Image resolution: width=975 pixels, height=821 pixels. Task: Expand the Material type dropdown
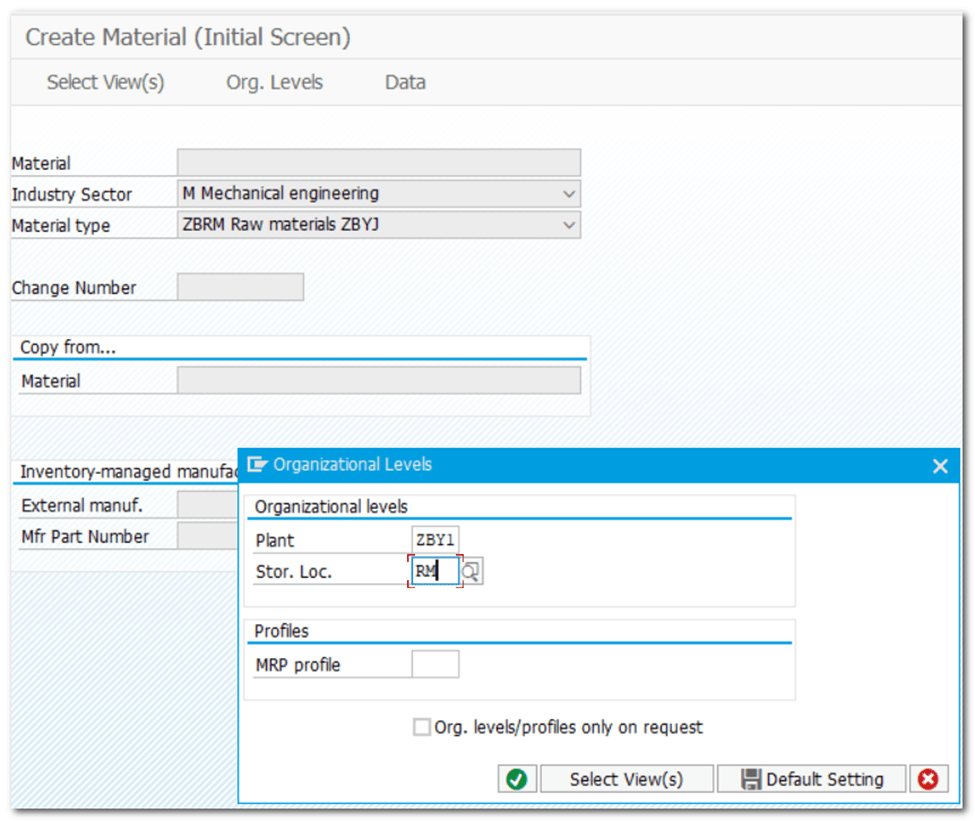pyautogui.click(x=569, y=225)
